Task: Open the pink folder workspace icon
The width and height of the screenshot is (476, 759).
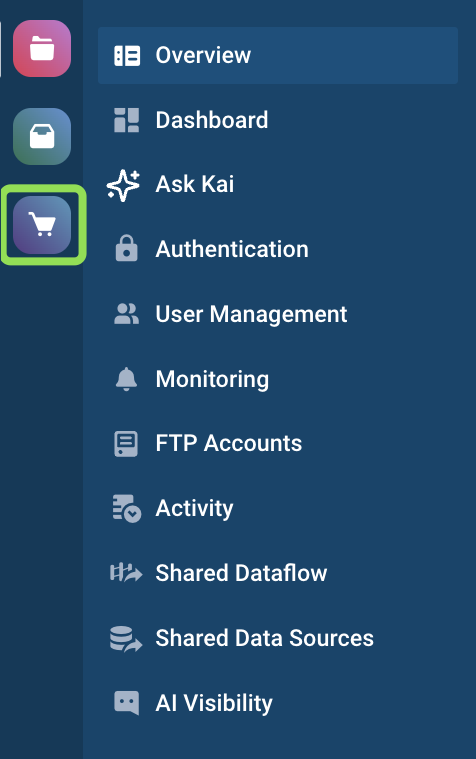Action: [42, 48]
